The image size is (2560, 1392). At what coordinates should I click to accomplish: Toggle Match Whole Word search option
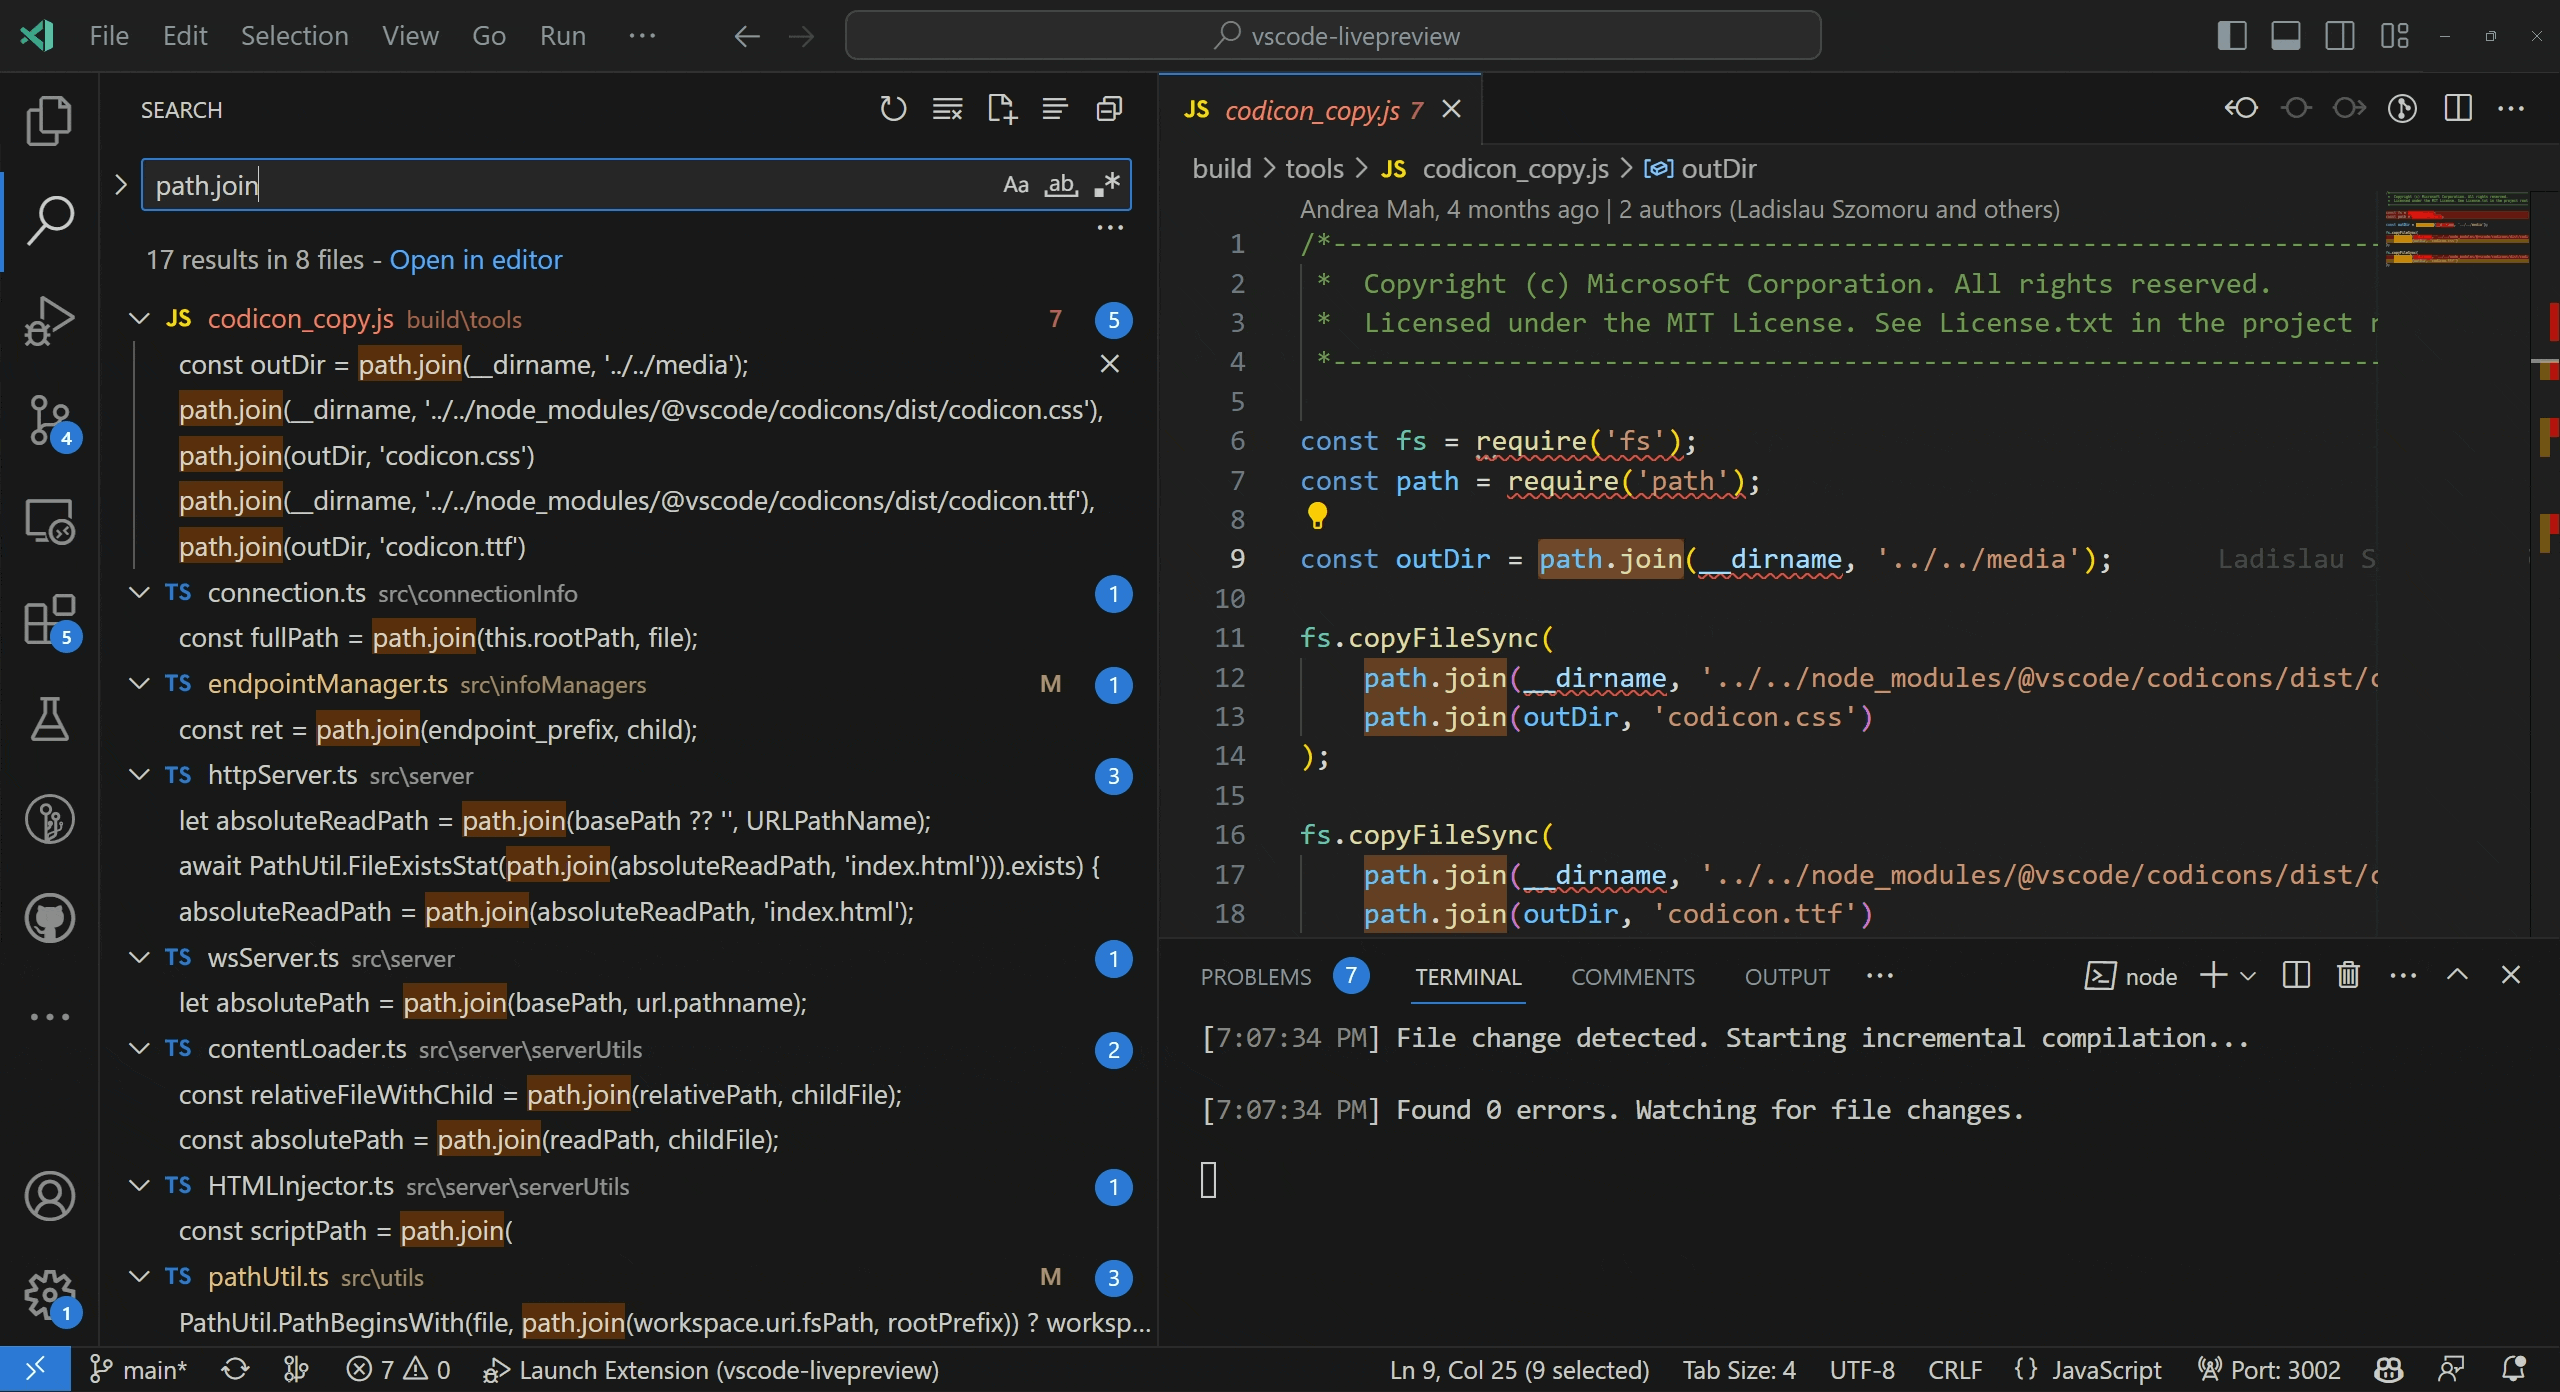(x=1061, y=185)
